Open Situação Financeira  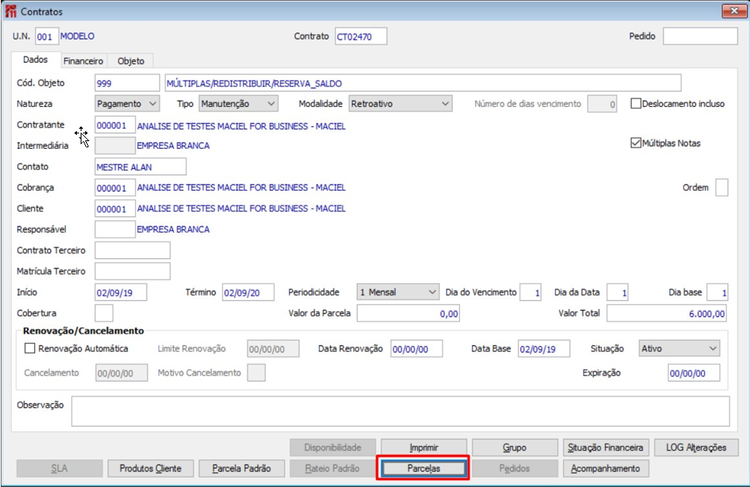point(606,448)
